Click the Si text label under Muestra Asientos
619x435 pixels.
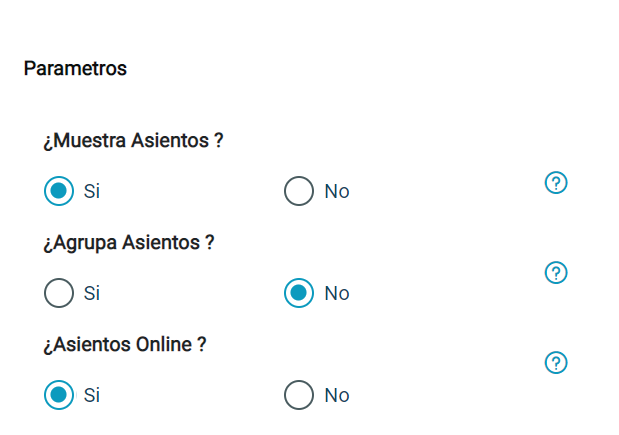pos(92,191)
